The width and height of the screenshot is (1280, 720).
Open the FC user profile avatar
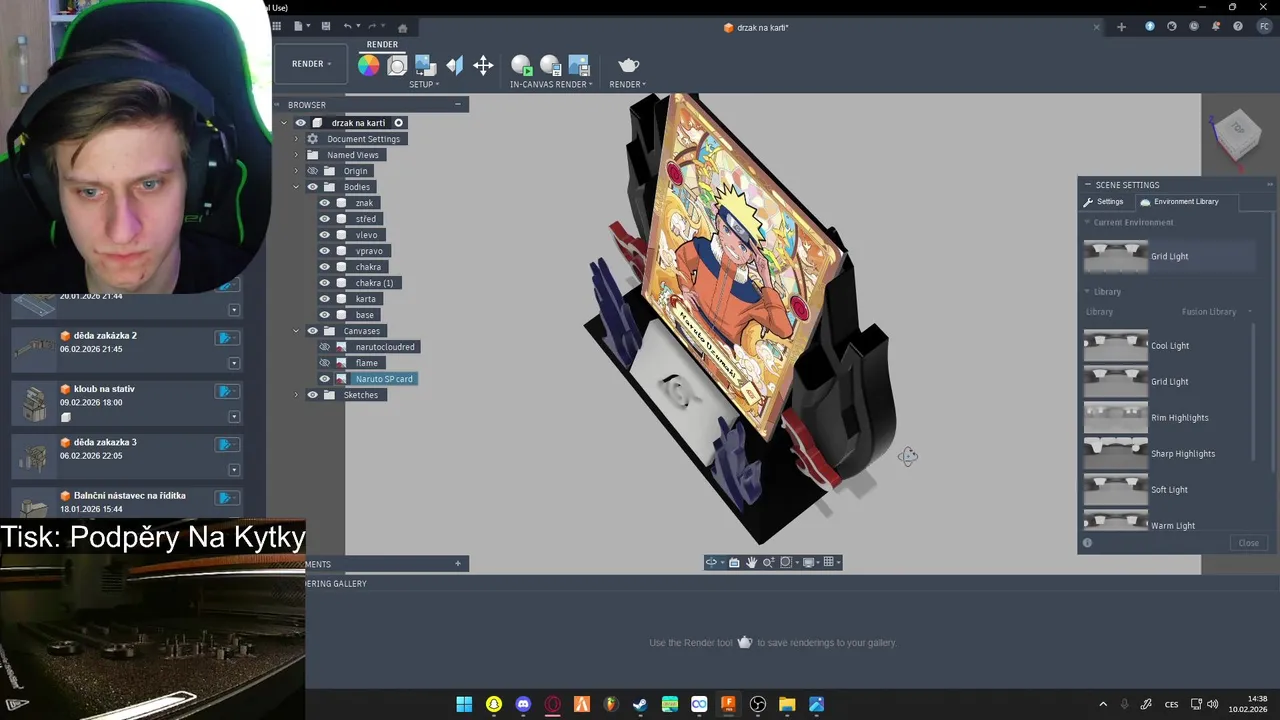click(x=1264, y=27)
